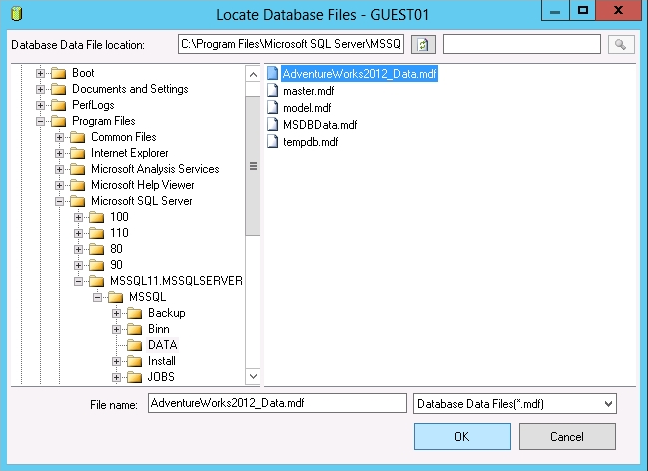The image size is (648, 471).
Task: Click the Database Data File location path field
Action: click(291, 44)
